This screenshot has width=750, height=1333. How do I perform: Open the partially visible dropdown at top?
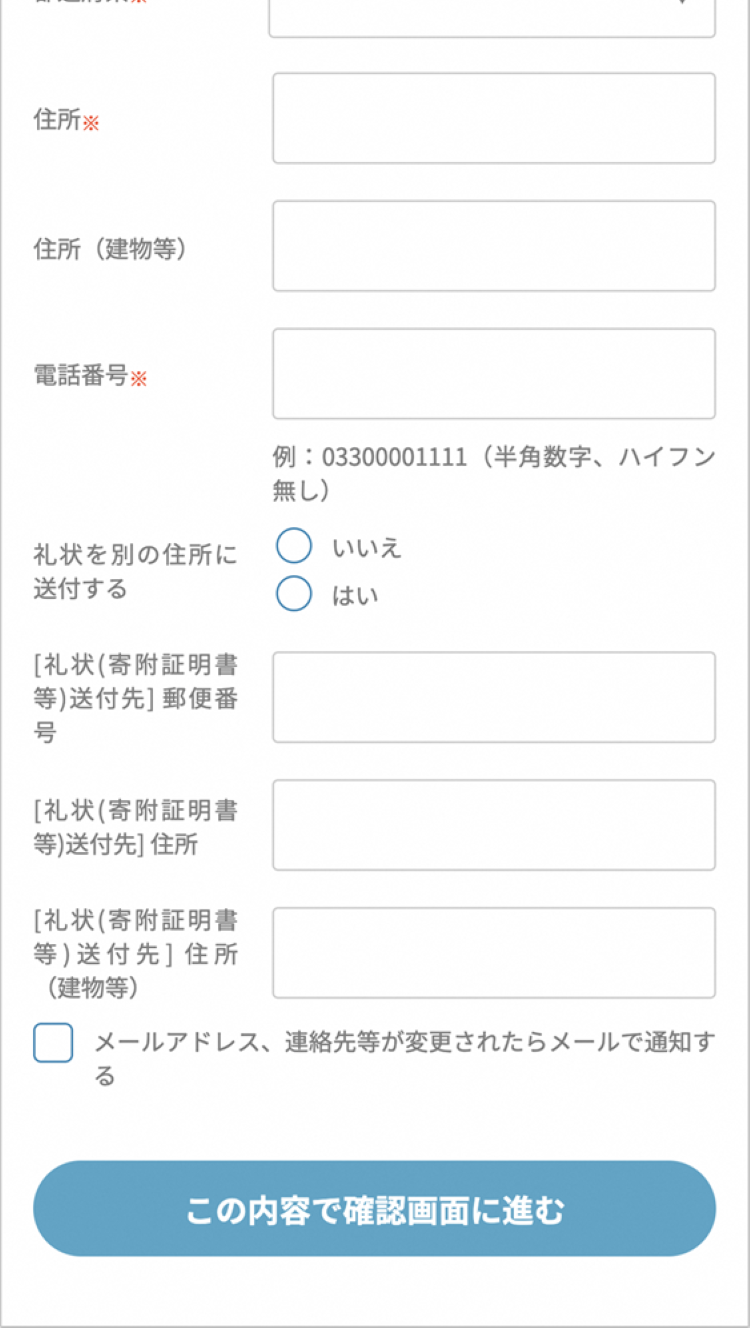point(492,14)
